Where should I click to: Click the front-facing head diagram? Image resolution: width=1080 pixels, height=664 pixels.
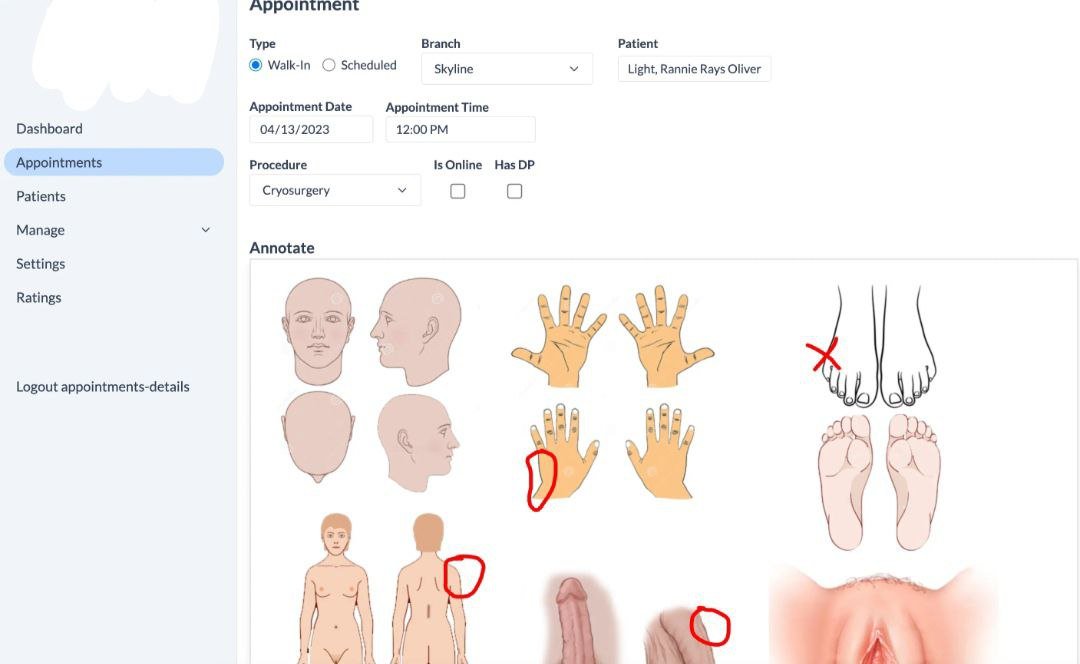point(318,331)
